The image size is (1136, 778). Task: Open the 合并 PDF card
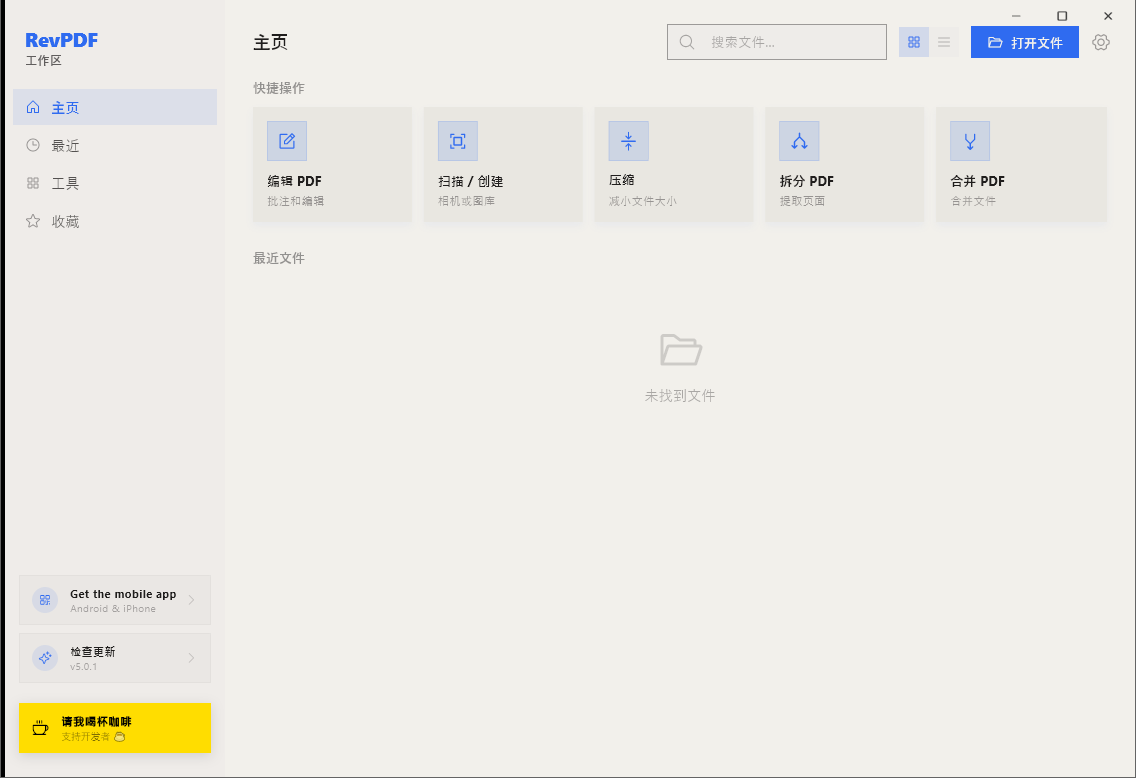point(1022,164)
